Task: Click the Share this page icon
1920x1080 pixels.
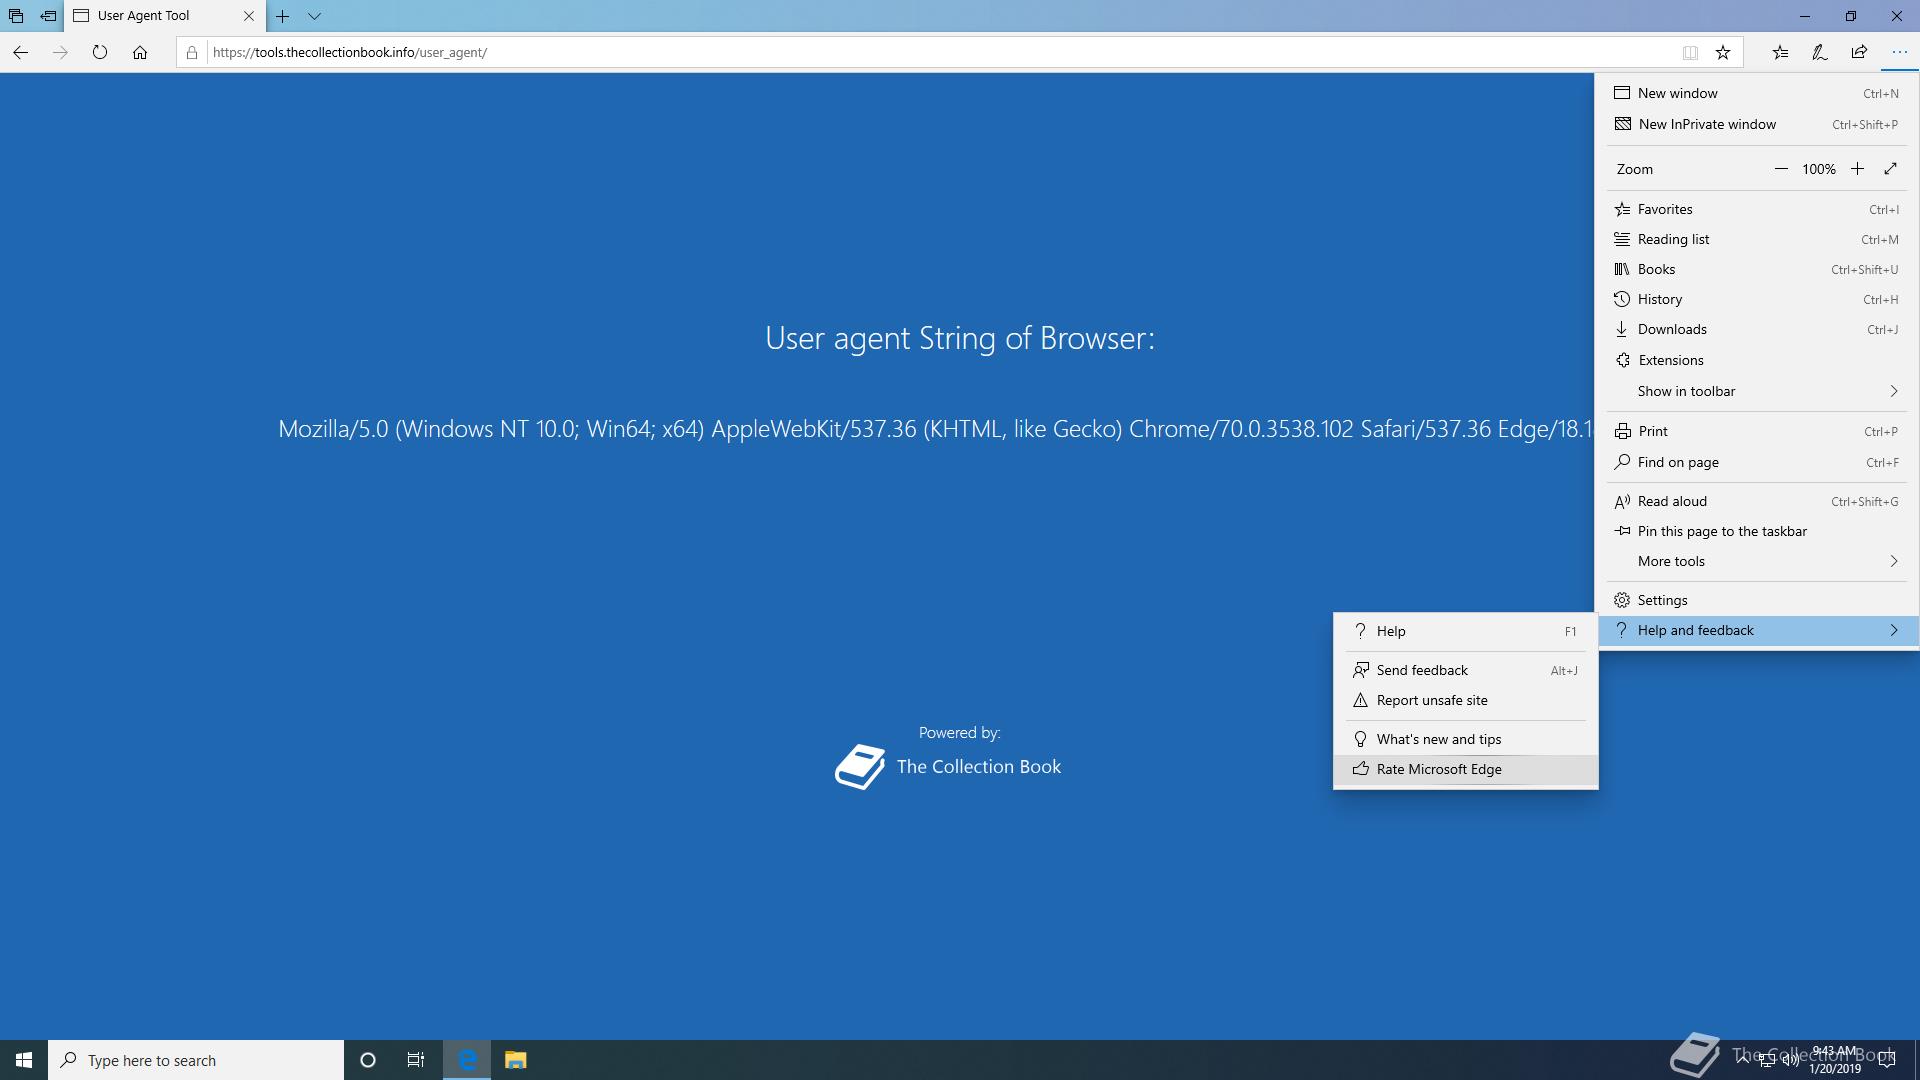Action: (1859, 52)
